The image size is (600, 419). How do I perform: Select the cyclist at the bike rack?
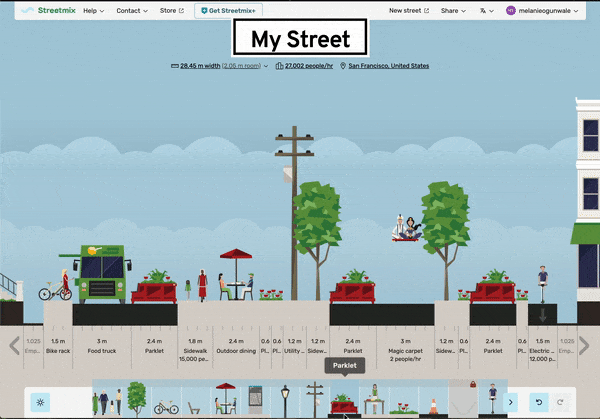[56, 285]
